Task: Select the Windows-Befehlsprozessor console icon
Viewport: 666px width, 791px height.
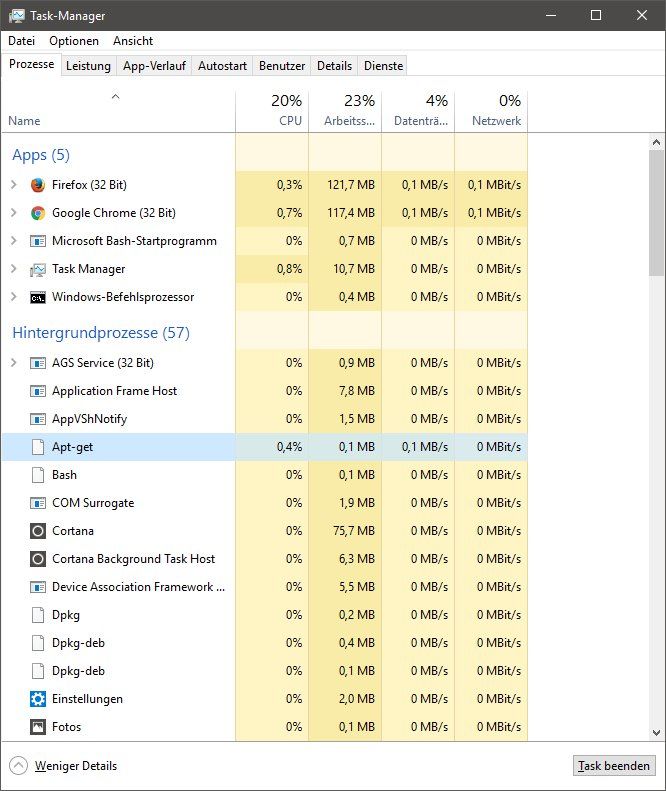Action: (x=38, y=298)
